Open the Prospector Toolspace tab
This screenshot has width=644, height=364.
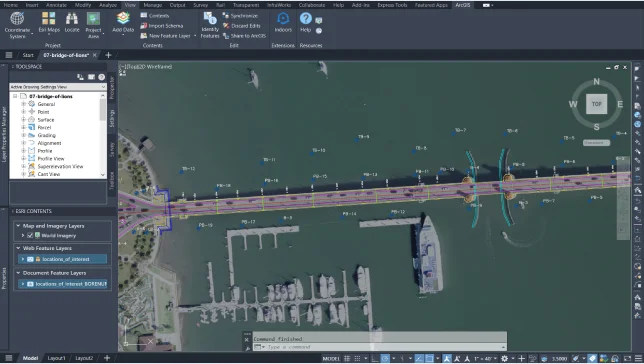click(112, 87)
